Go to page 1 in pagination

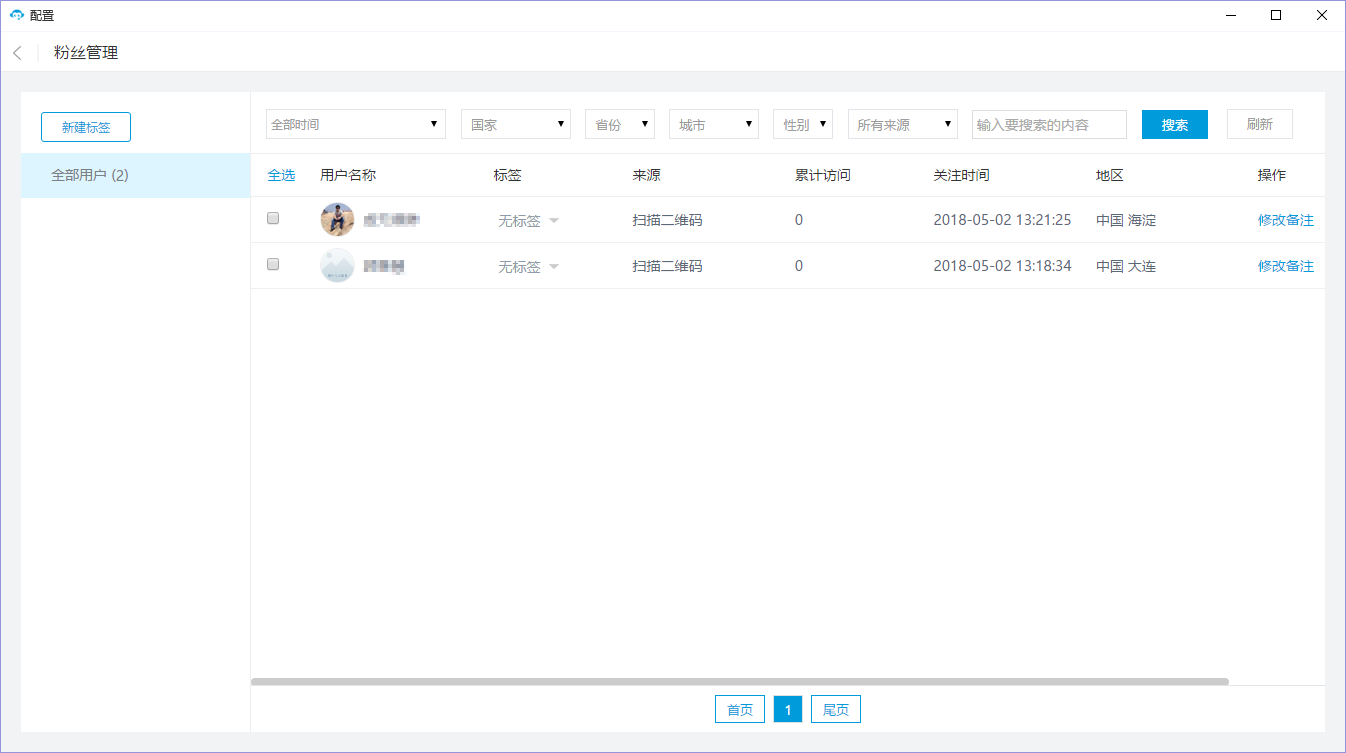tap(788, 709)
